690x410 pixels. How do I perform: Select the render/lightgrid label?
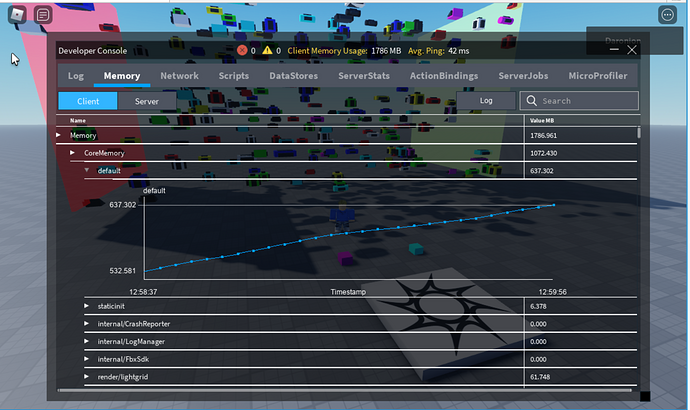tap(123, 377)
